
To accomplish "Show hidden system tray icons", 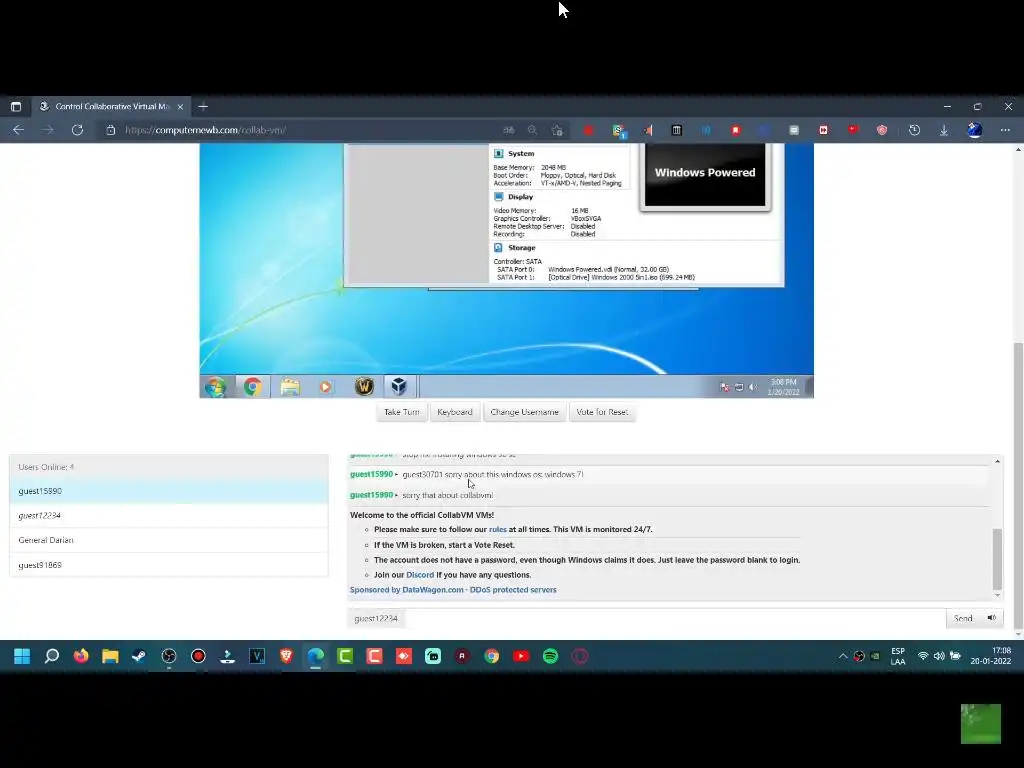I will point(842,656).
